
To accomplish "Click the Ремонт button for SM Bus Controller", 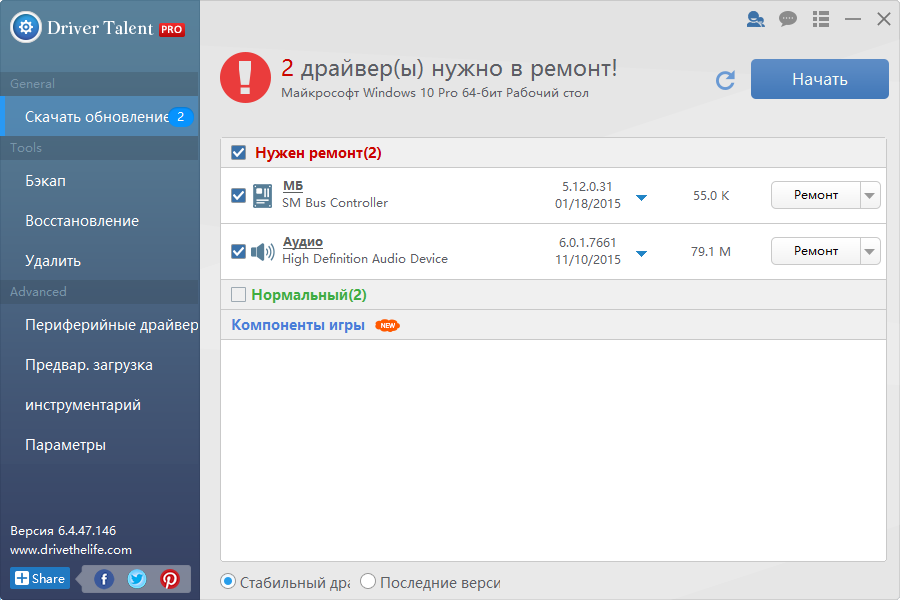I will [816, 194].
